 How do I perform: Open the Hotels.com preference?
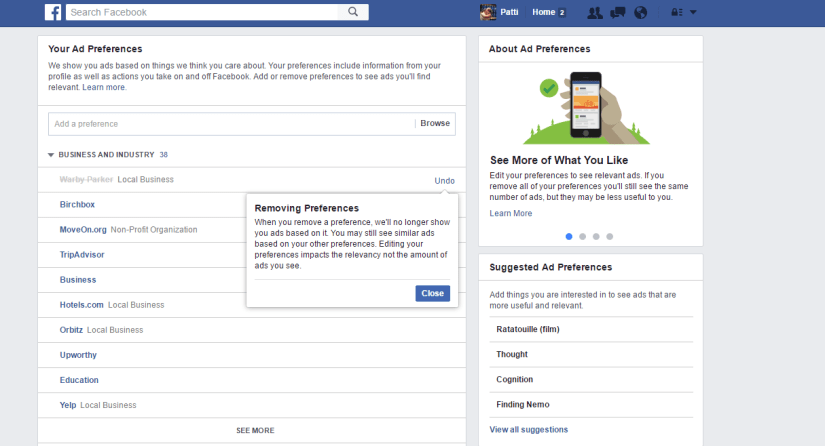(x=82, y=305)
